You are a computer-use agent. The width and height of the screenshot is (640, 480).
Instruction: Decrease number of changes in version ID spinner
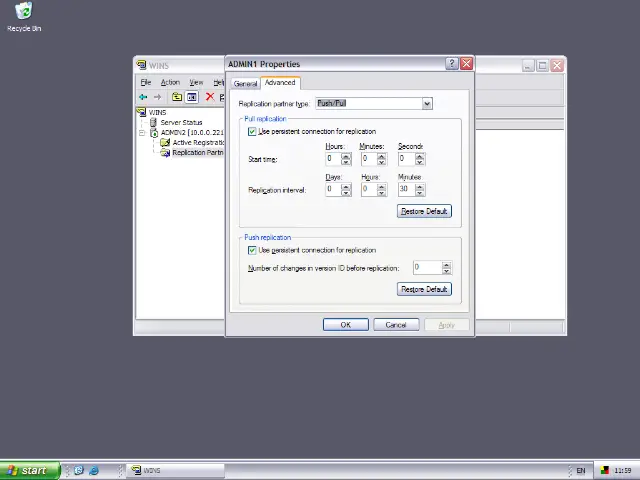pyautogui.click(x=447, y=271)
